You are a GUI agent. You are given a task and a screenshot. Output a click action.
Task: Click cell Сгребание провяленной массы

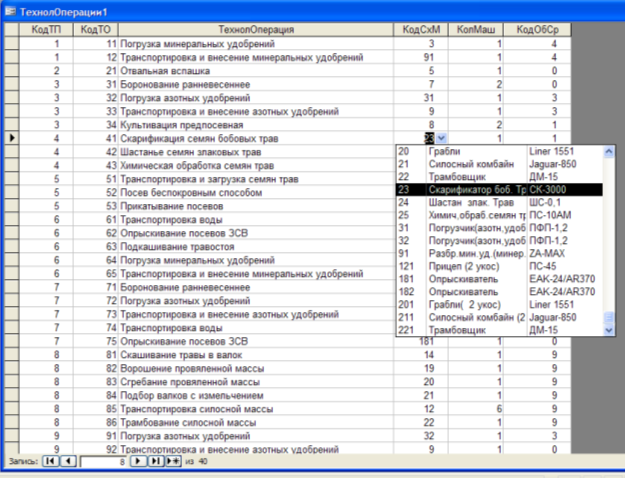[256, 382]
